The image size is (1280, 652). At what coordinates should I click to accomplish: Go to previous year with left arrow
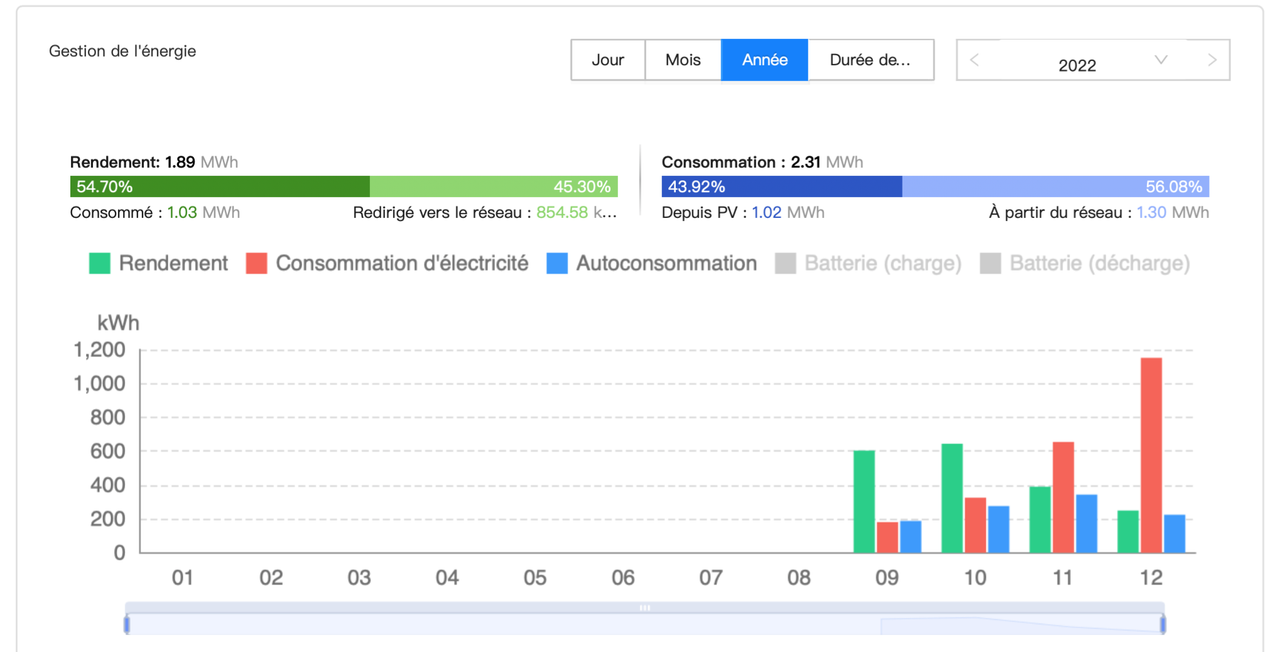tap(974, 60)
